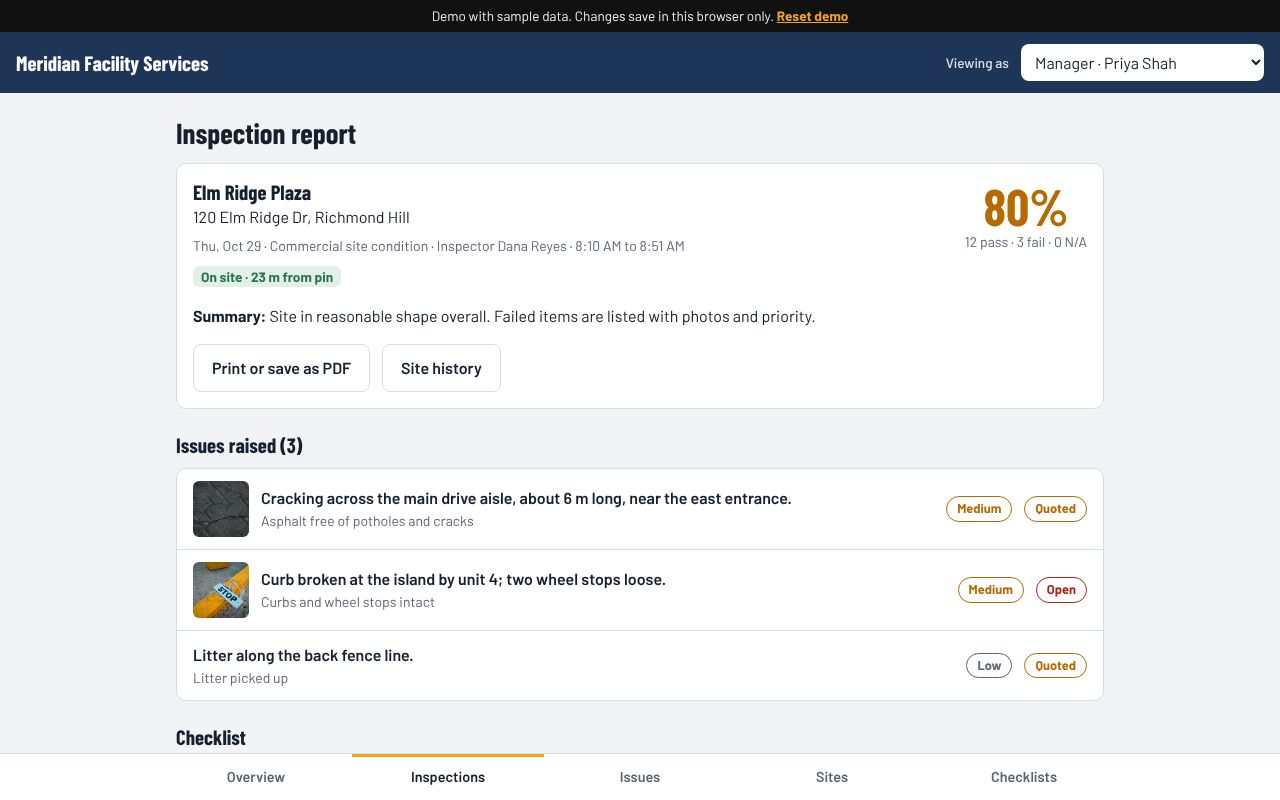
Task: Click the Open status badge on curb issue
Action: coord(1061,590)
